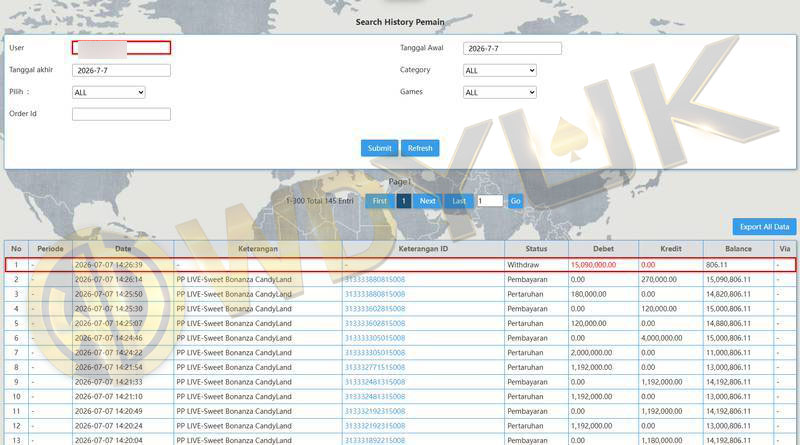
Task: Open the Games dropdown
Action: (499, 92)
